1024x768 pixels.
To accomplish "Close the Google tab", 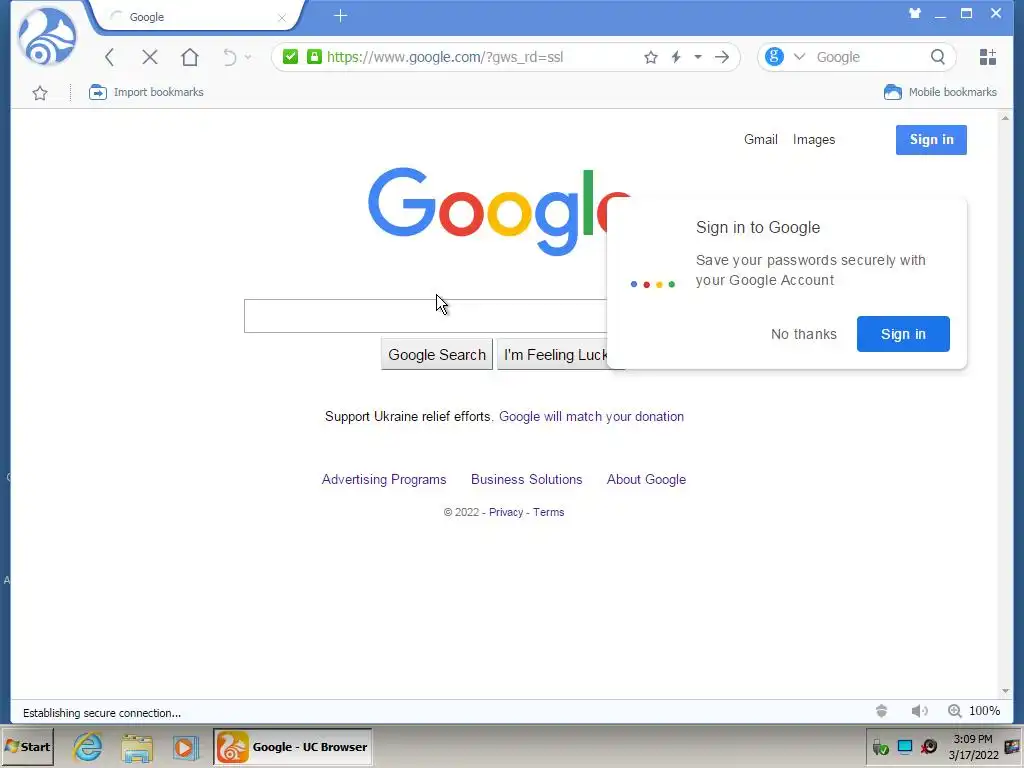I will click(282, 18).
